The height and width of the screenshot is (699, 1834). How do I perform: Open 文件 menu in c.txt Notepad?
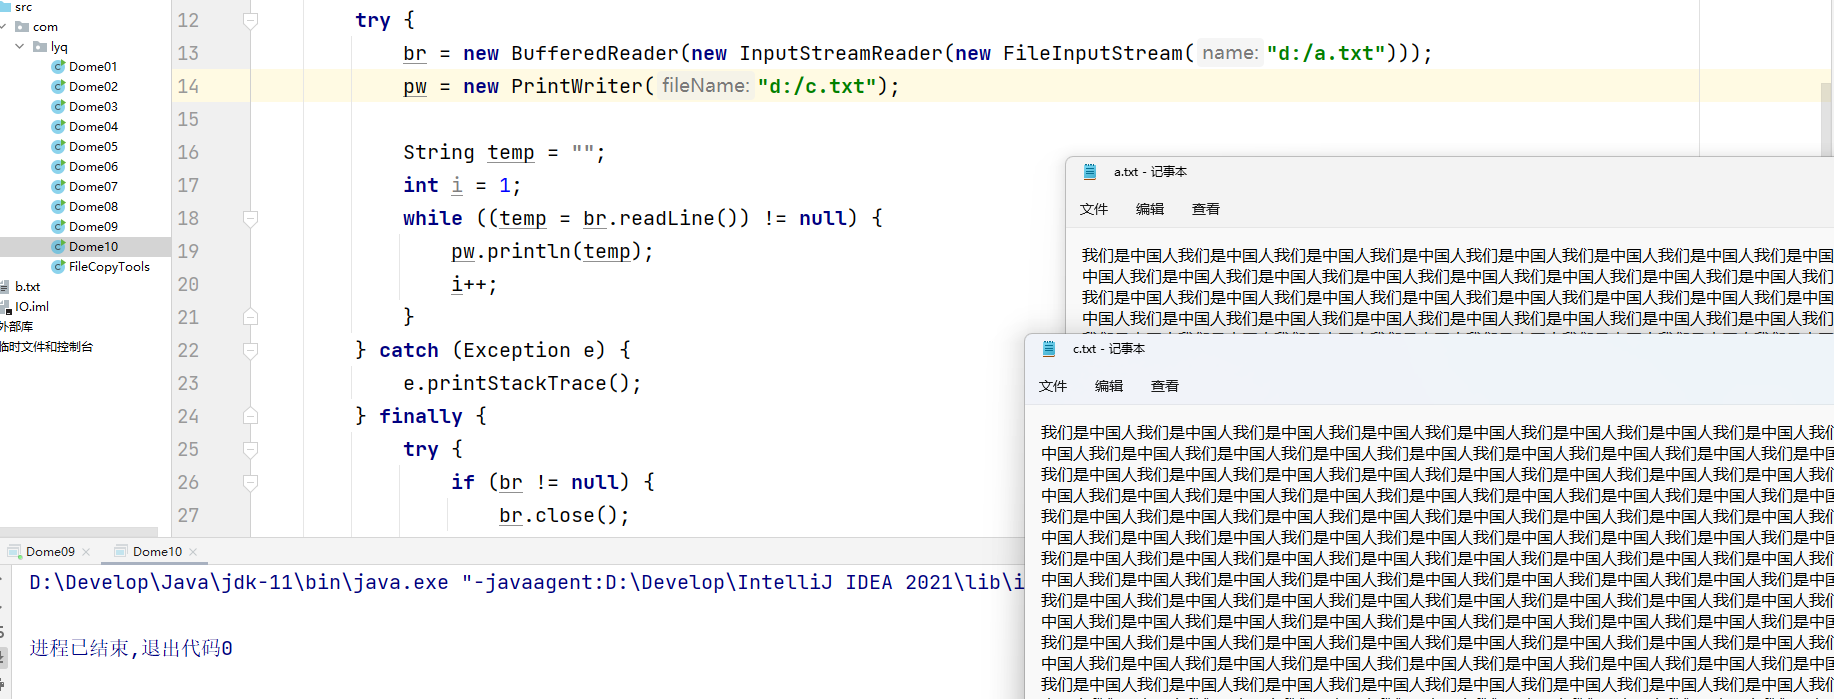[x=1053, y=386]
